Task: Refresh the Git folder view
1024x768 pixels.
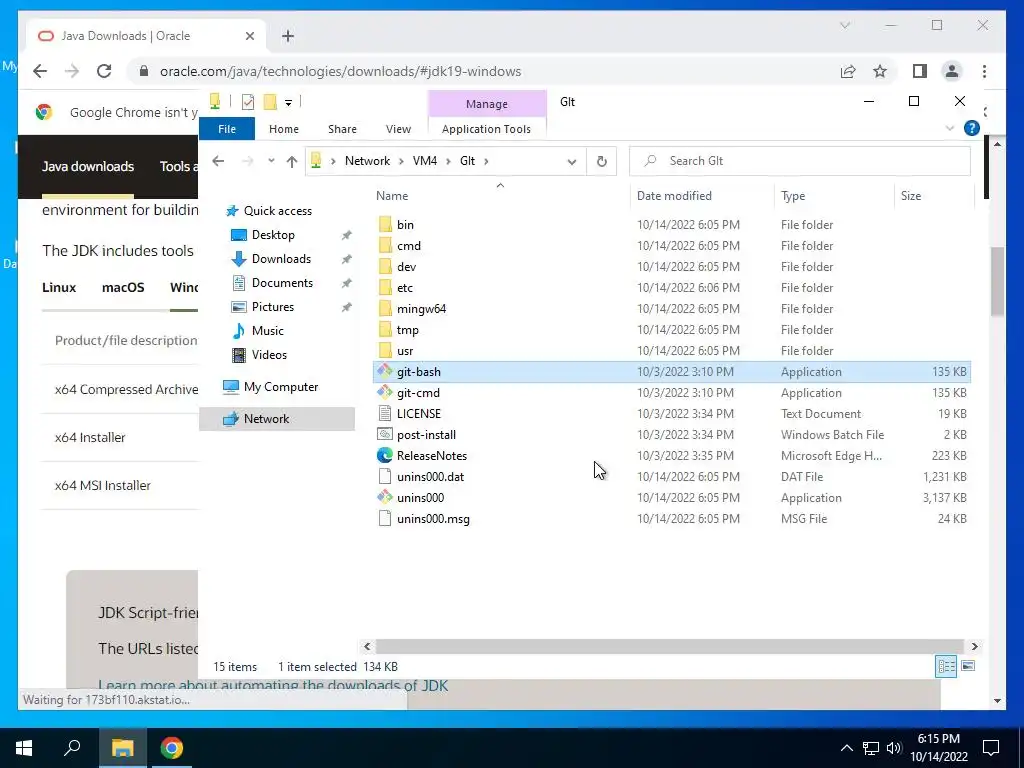Action: pos(601,161)
